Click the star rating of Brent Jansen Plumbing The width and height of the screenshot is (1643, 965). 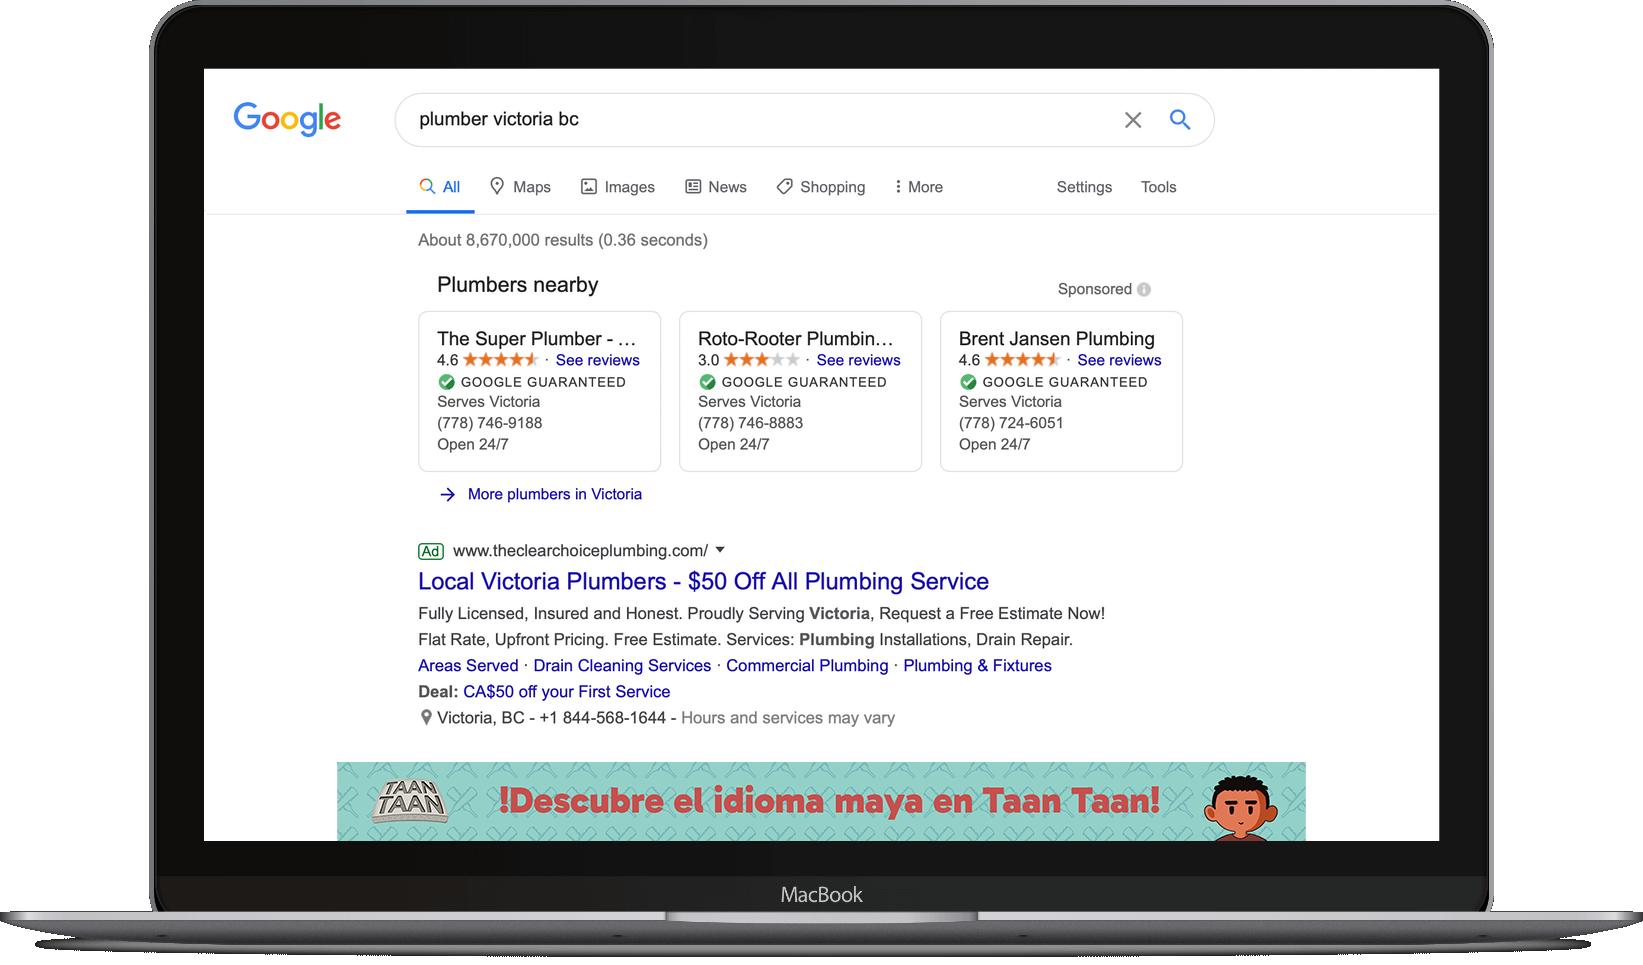1022,360
